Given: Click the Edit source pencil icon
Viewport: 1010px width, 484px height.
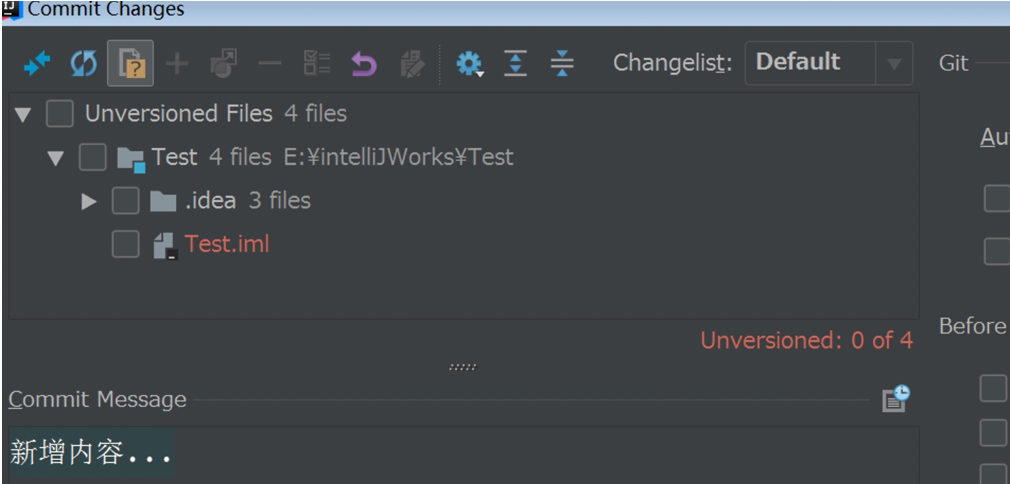Looking at the screenshot, I should tap(412, 63).
